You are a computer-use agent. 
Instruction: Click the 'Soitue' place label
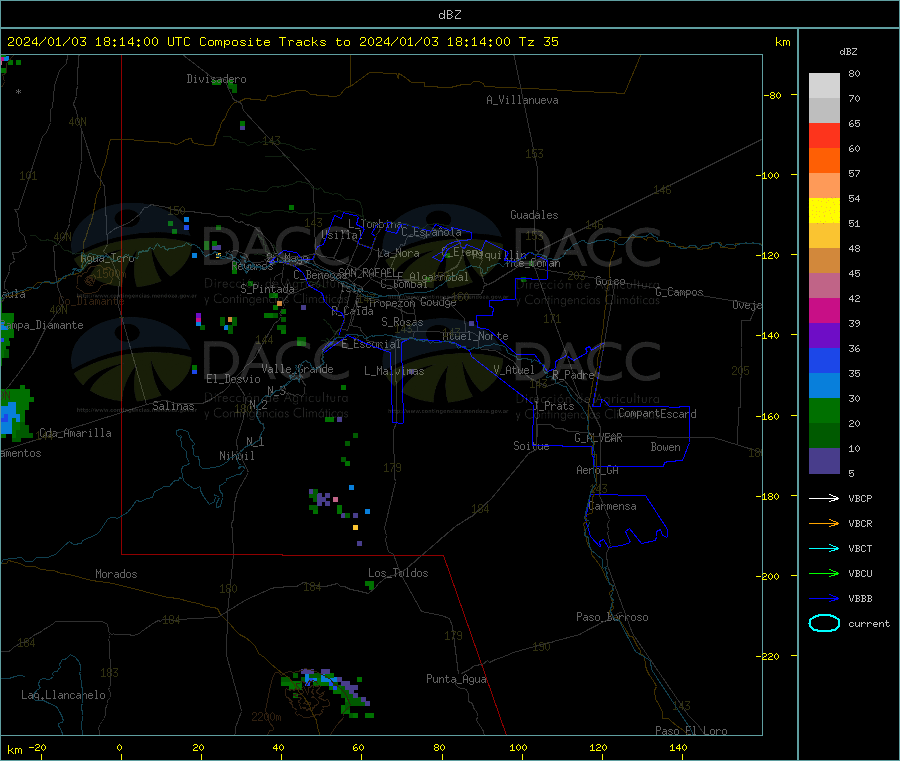(x=531, y=446)
